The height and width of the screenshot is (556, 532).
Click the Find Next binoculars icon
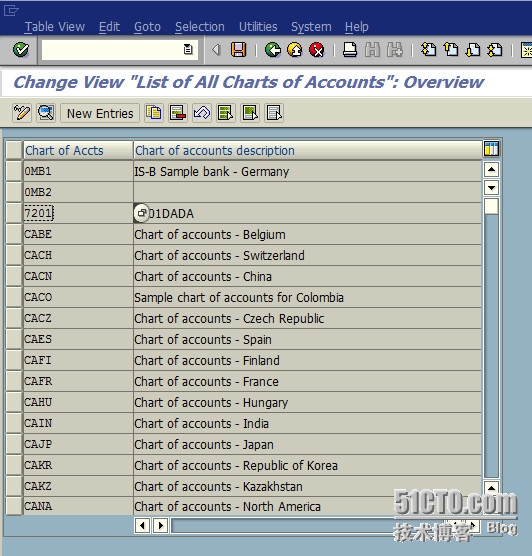pyautogui.click(x=395, y=50)
